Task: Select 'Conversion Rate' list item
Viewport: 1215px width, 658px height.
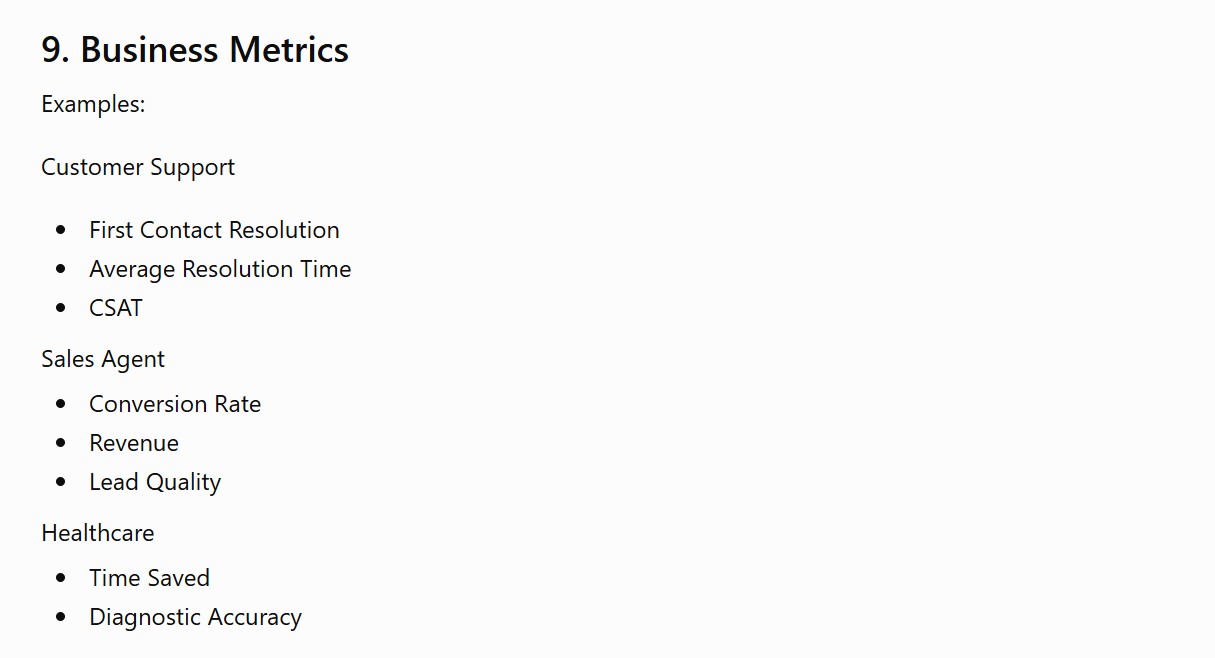Action: [175, 404]
